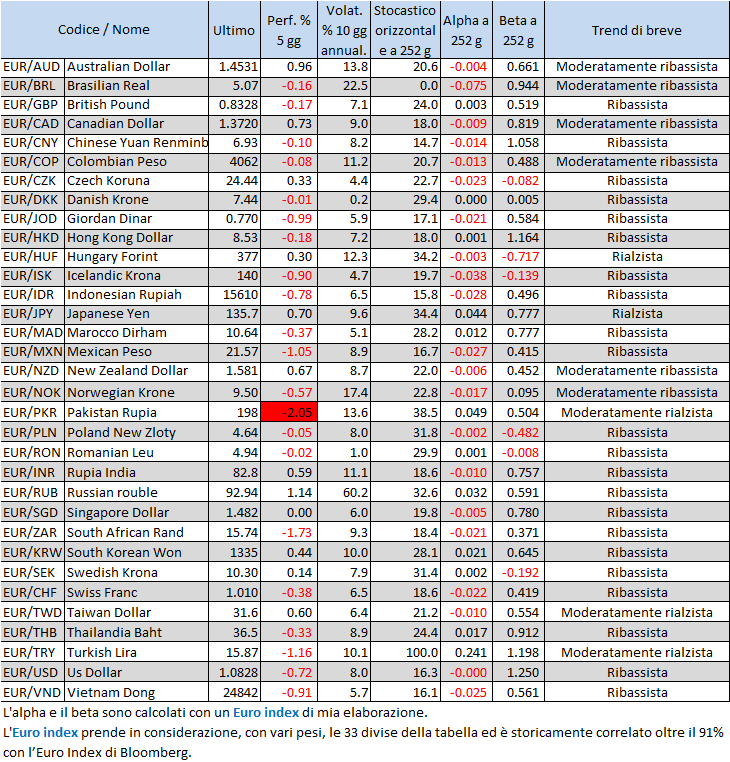Click the EUR/RON code cell
730x762 pixels.
point(32,452)
